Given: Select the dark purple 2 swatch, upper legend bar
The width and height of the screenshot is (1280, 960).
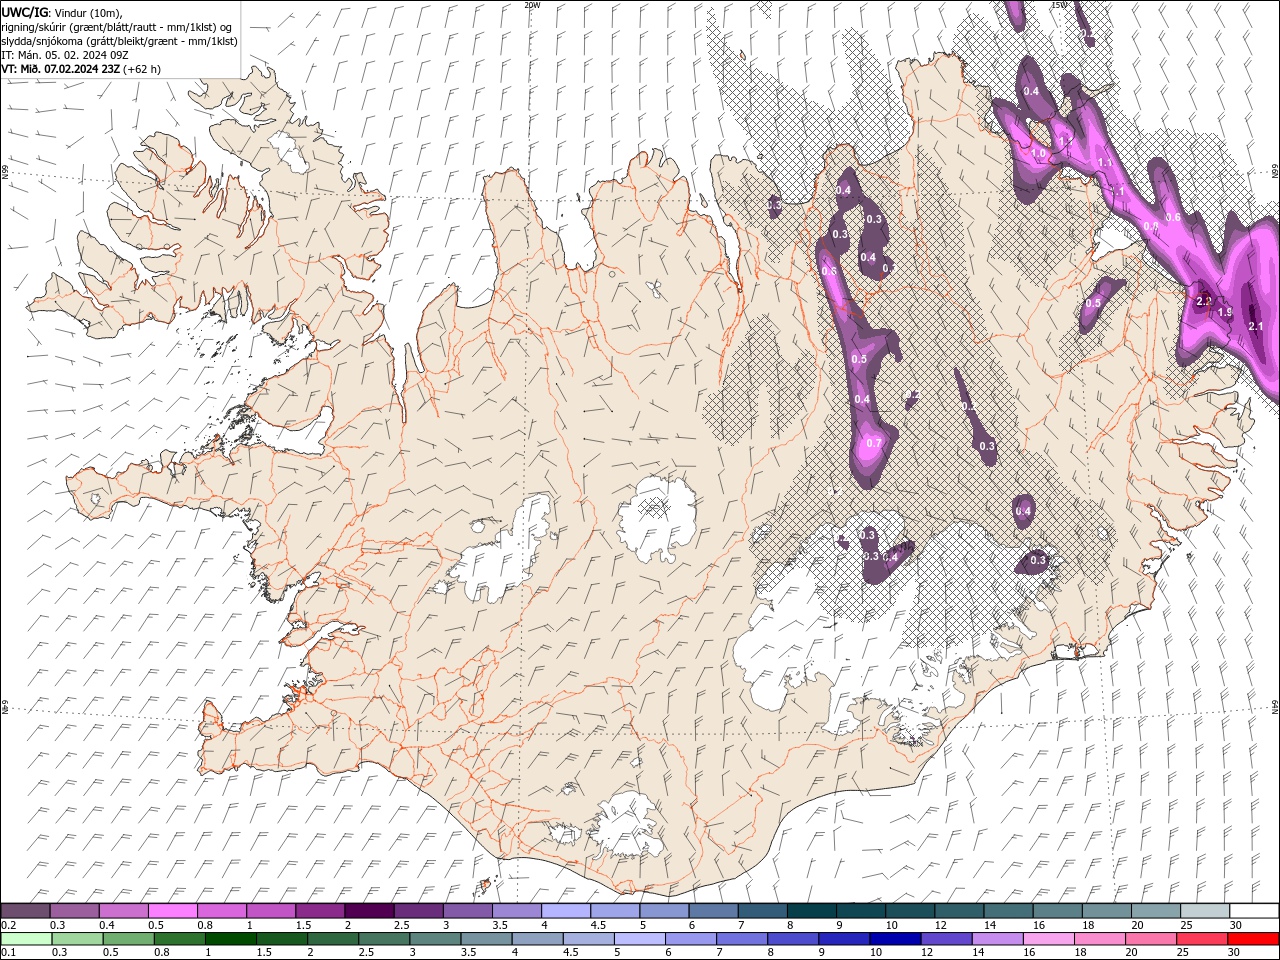Looking at the screenshot, I should point(368,911).
